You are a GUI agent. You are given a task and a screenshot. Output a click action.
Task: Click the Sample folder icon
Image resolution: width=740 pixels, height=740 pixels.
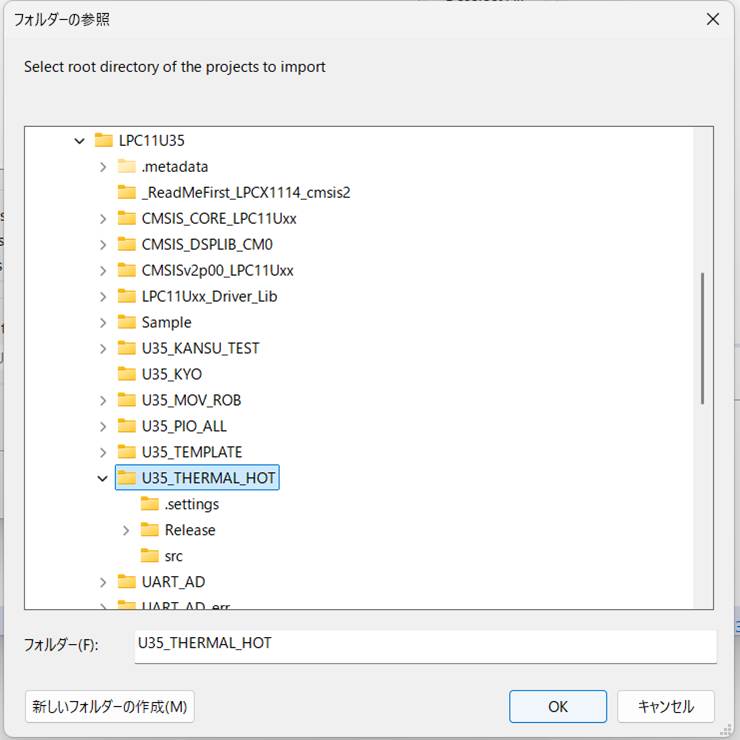click(126, 323)
